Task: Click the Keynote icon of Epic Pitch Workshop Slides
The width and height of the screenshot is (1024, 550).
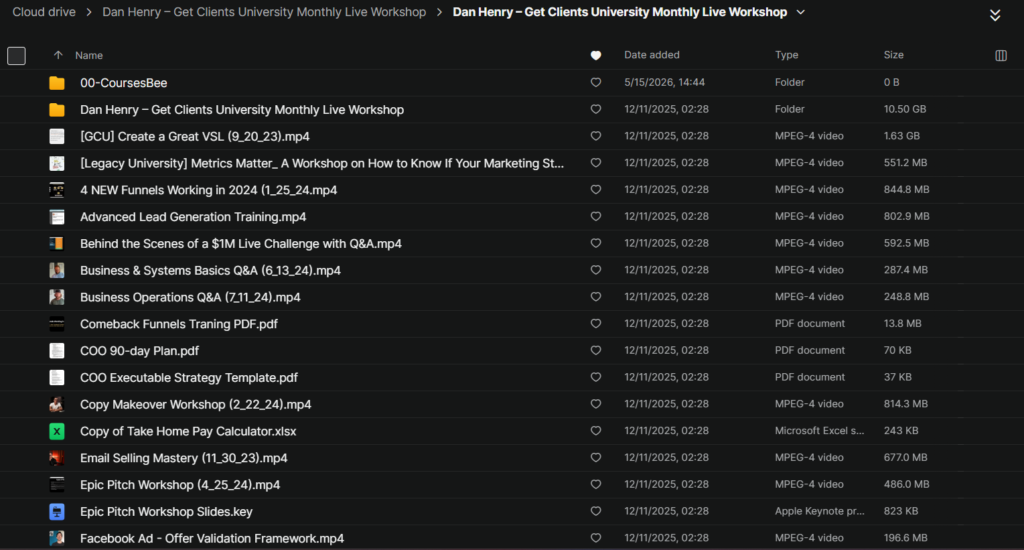Action: [57, 511]
